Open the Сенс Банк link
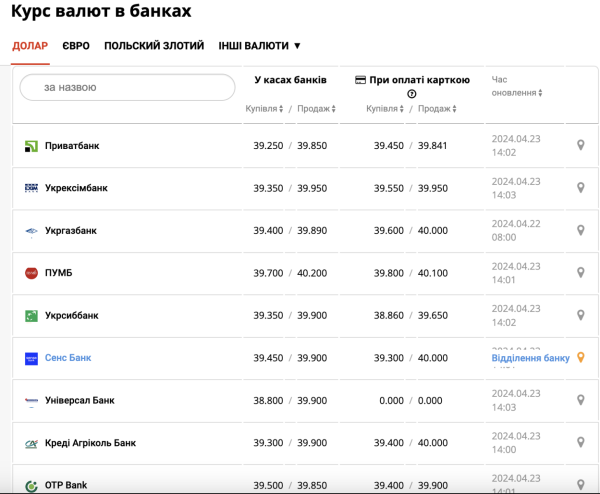This screenshot has width=600, height=494. 68,358
